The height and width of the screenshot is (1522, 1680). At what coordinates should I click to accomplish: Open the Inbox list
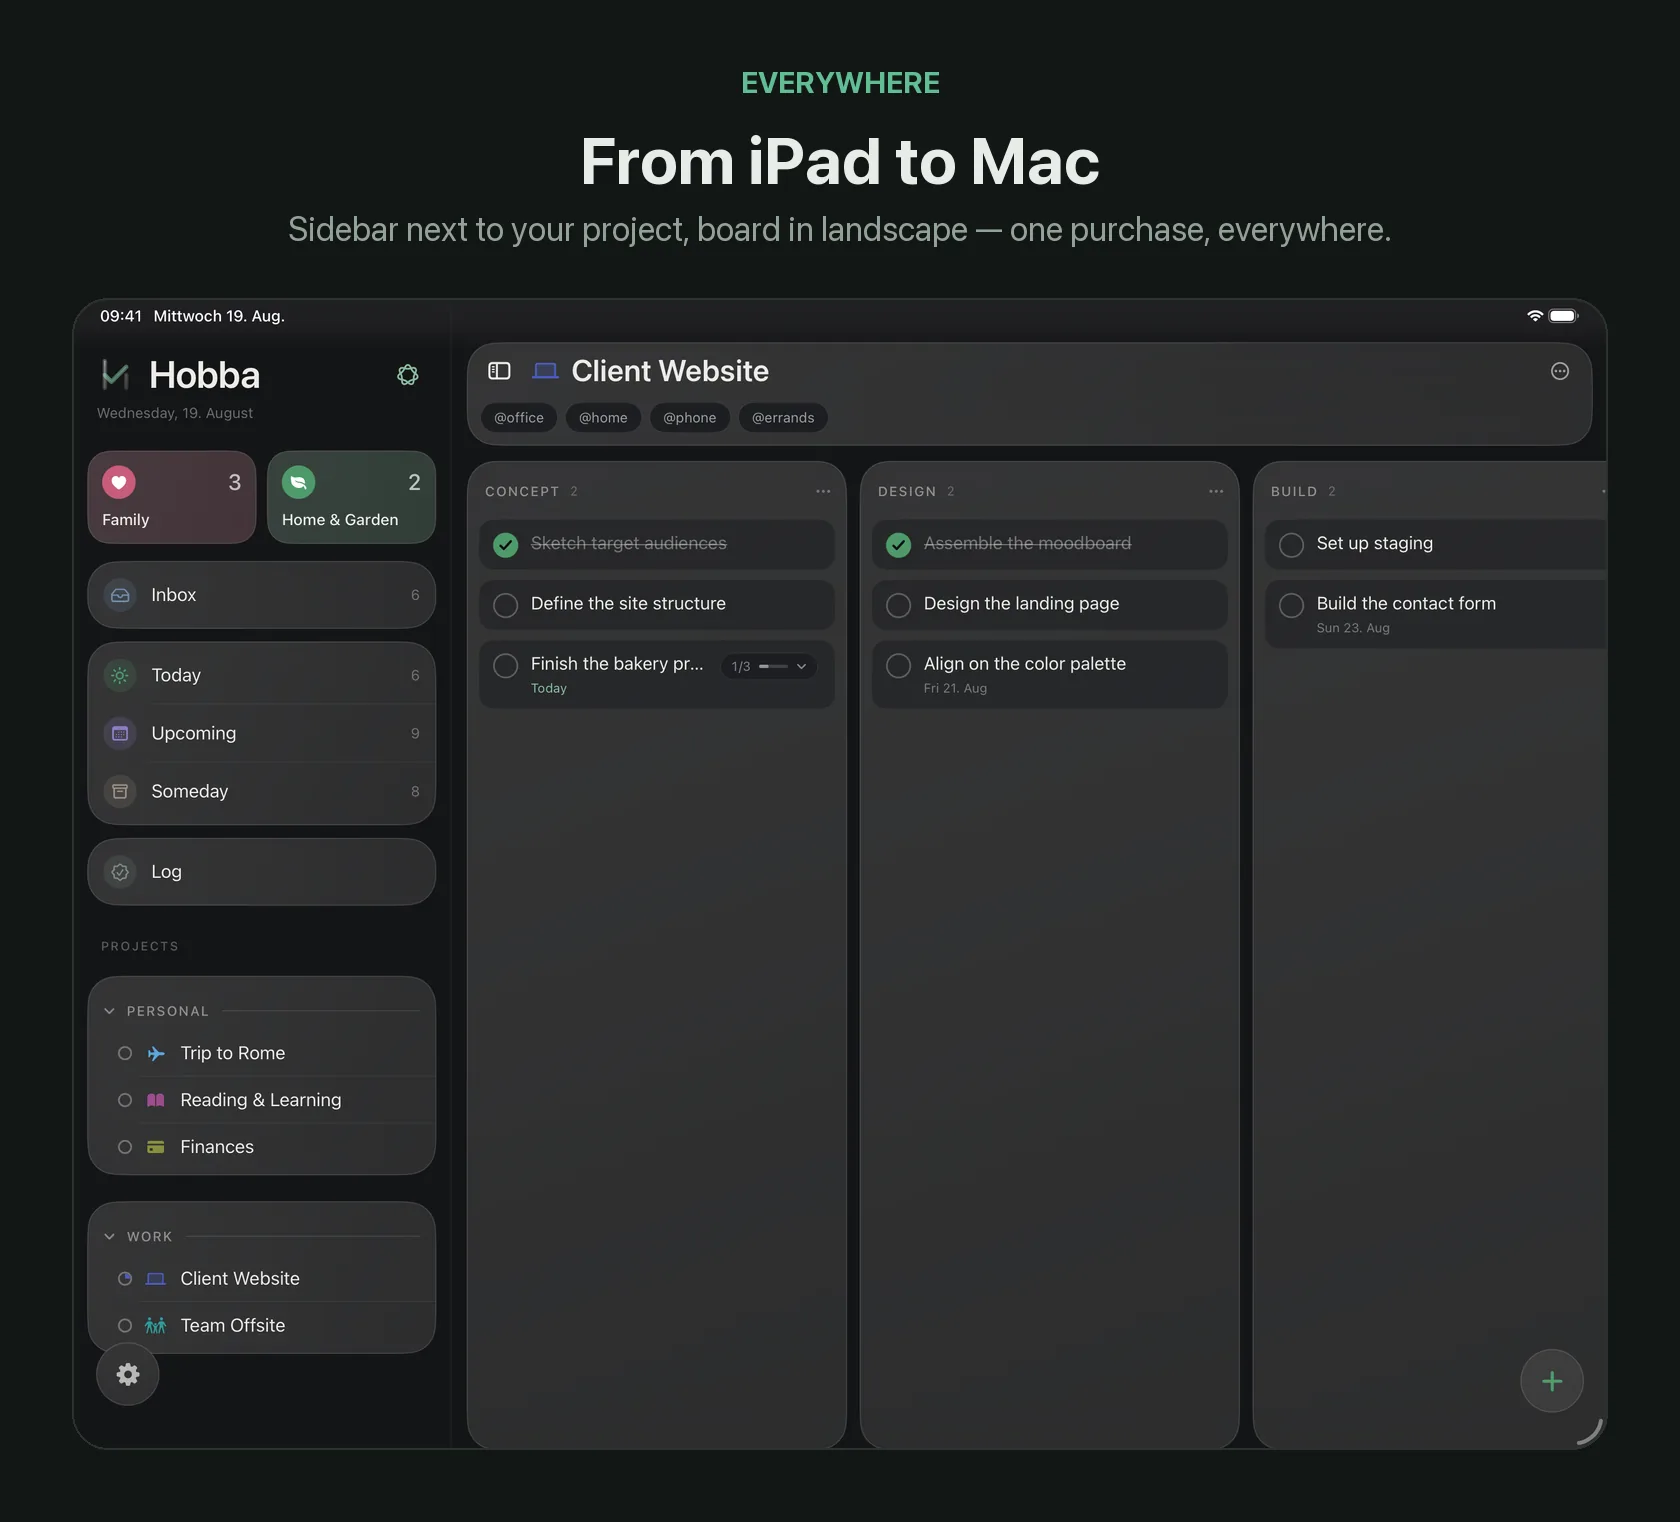pyautogui.click(x=261, y=595)
